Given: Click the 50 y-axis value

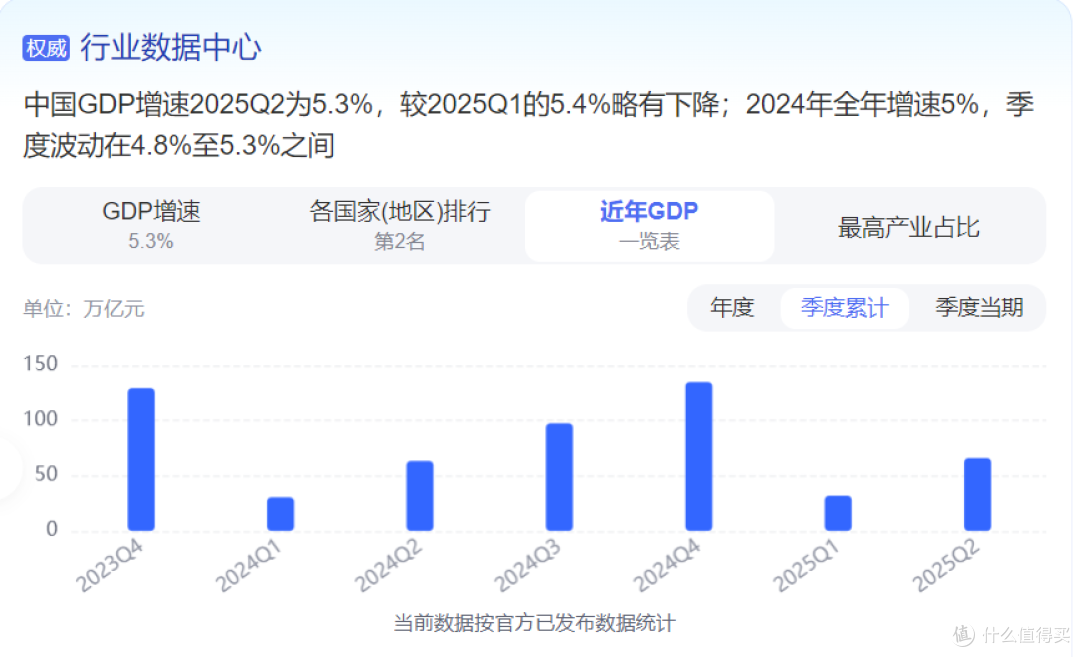Looking at the screenshot, I should 46,474.
